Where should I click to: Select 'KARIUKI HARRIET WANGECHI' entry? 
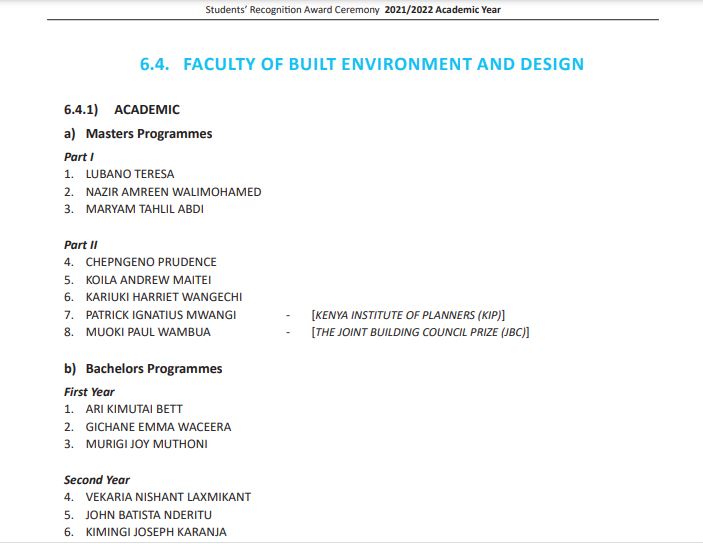pyautogui.click(x=164, y=297)
